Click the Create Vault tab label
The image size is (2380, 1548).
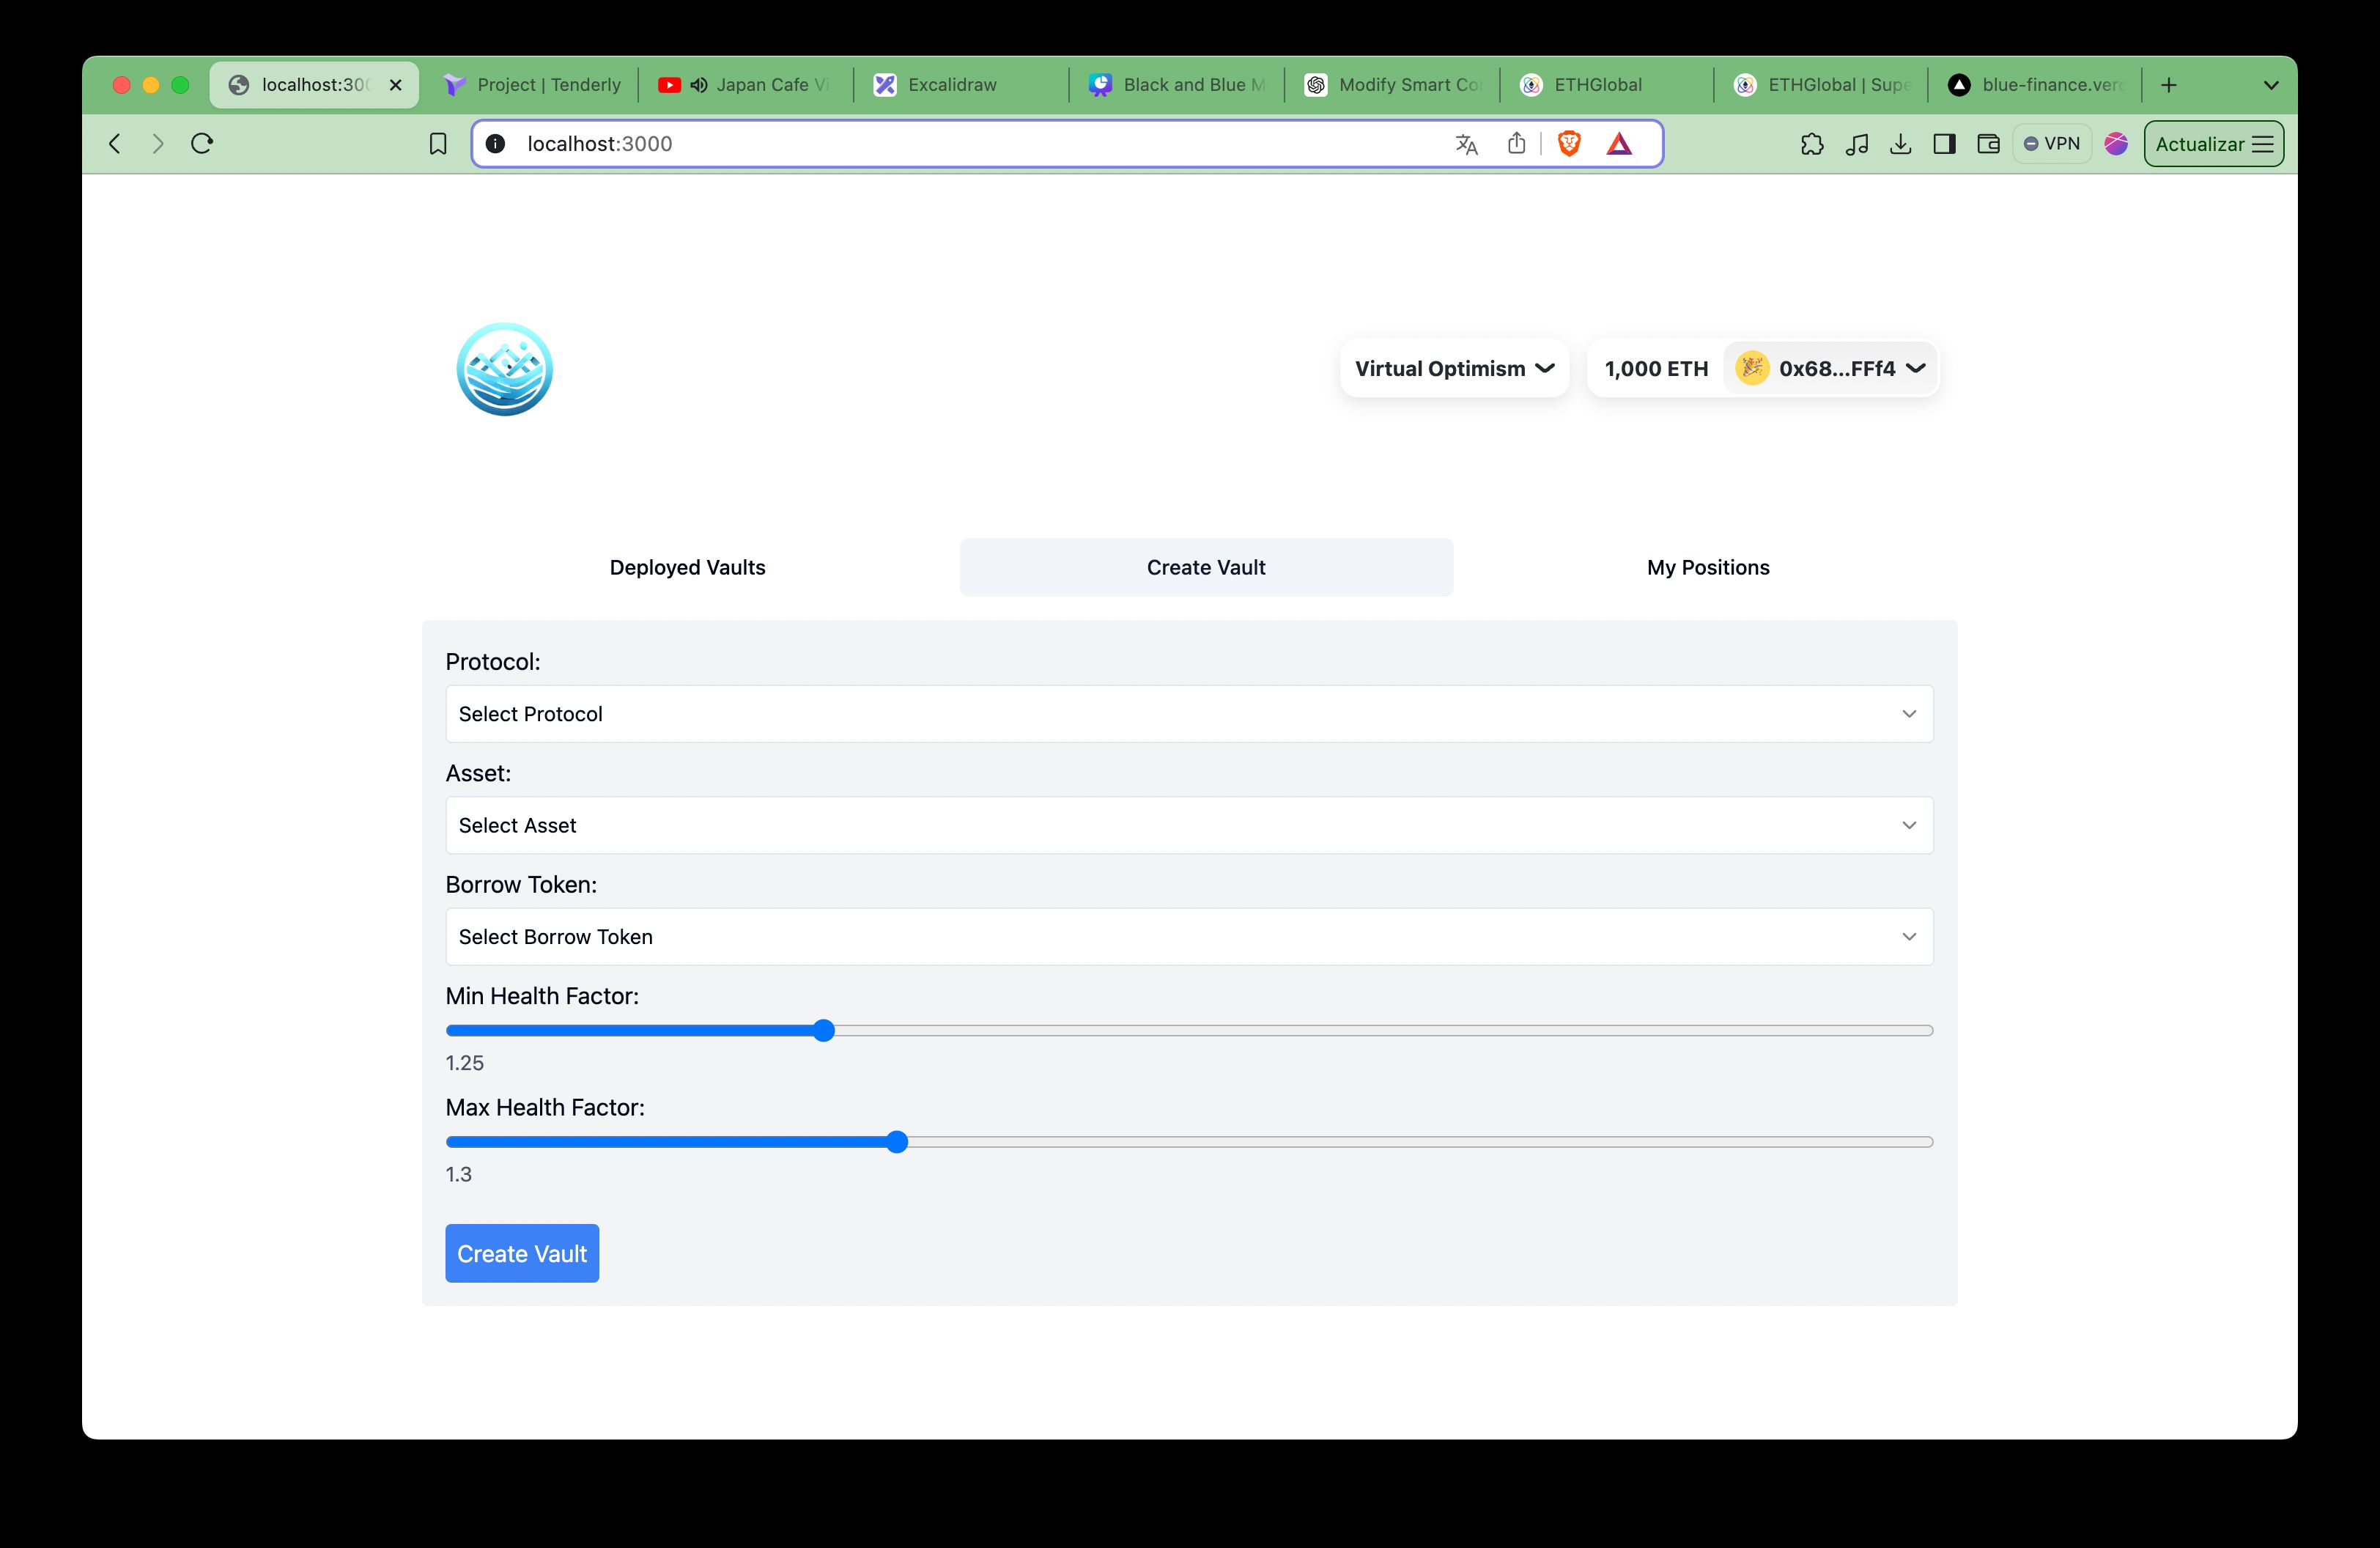pyautogui.click(x=1205, y=566)
